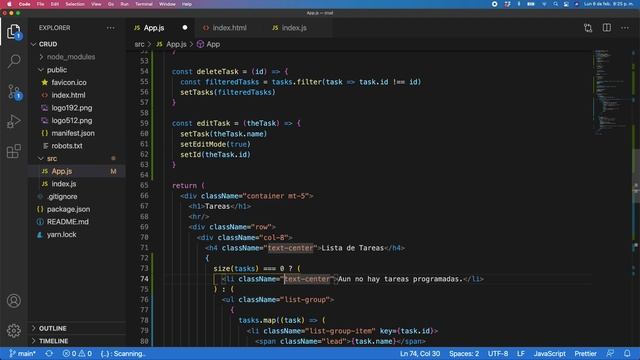640x360 pixels.
Task: Open macOS Spotlight search icon
Action: click(556, 4)
